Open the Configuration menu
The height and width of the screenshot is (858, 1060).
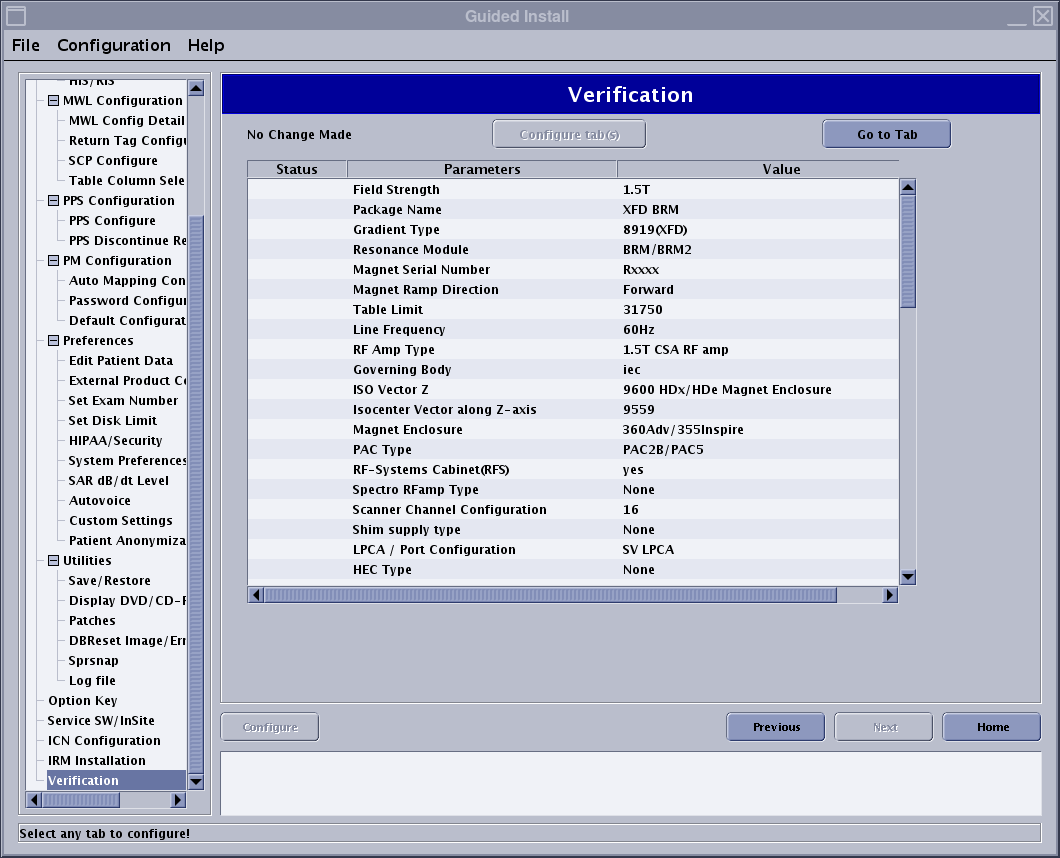pos(114,45)
